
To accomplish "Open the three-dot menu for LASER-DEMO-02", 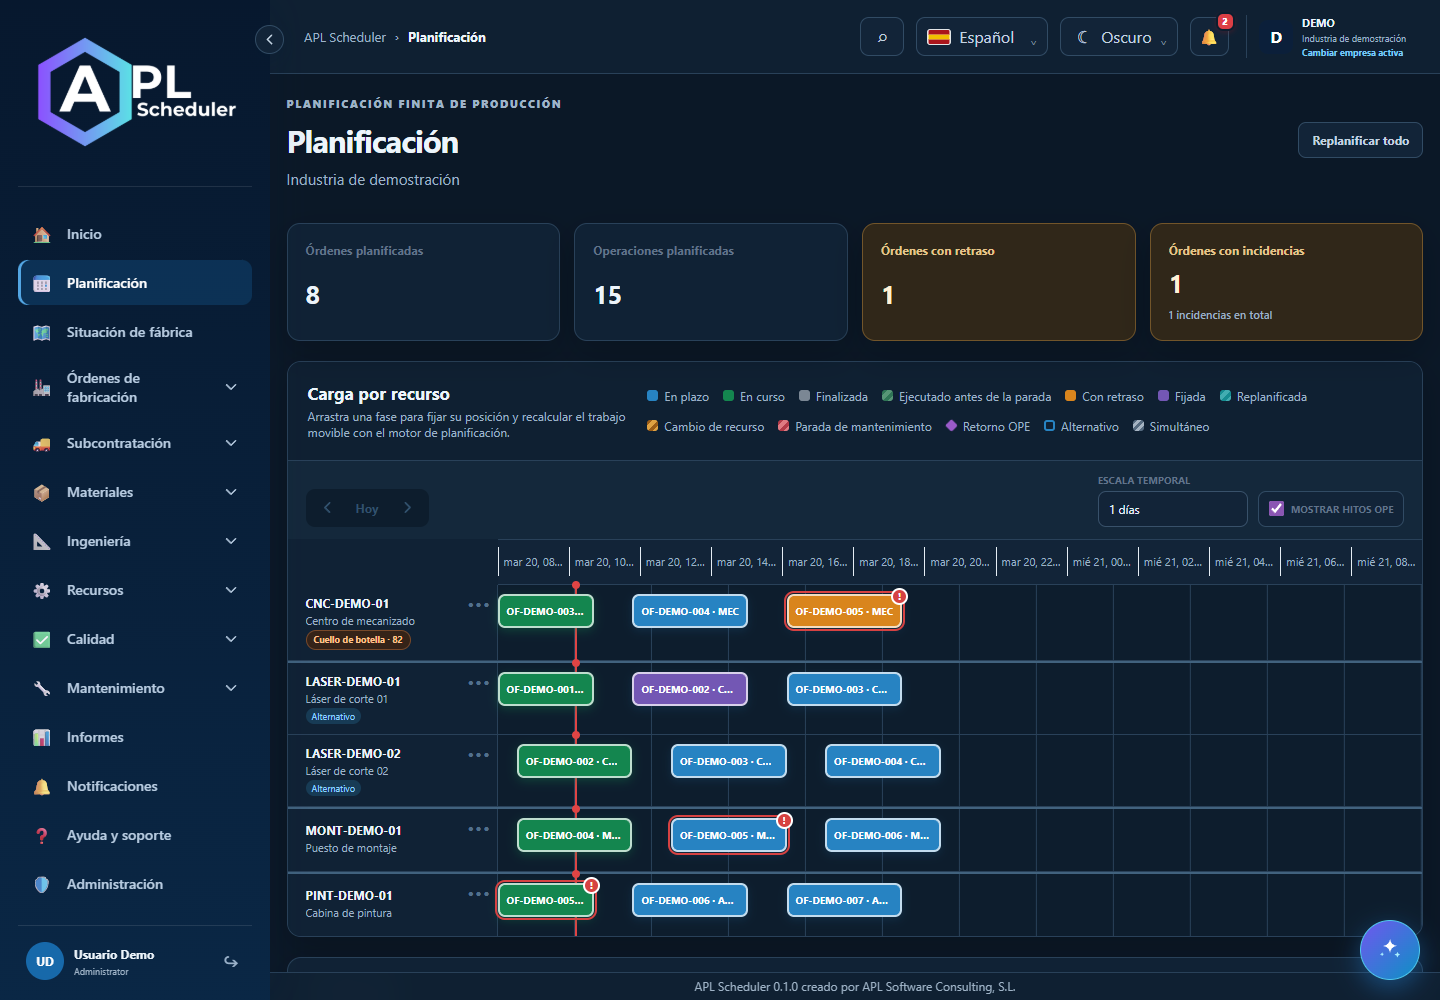I will pyautogui.click(x=479, y=755).
